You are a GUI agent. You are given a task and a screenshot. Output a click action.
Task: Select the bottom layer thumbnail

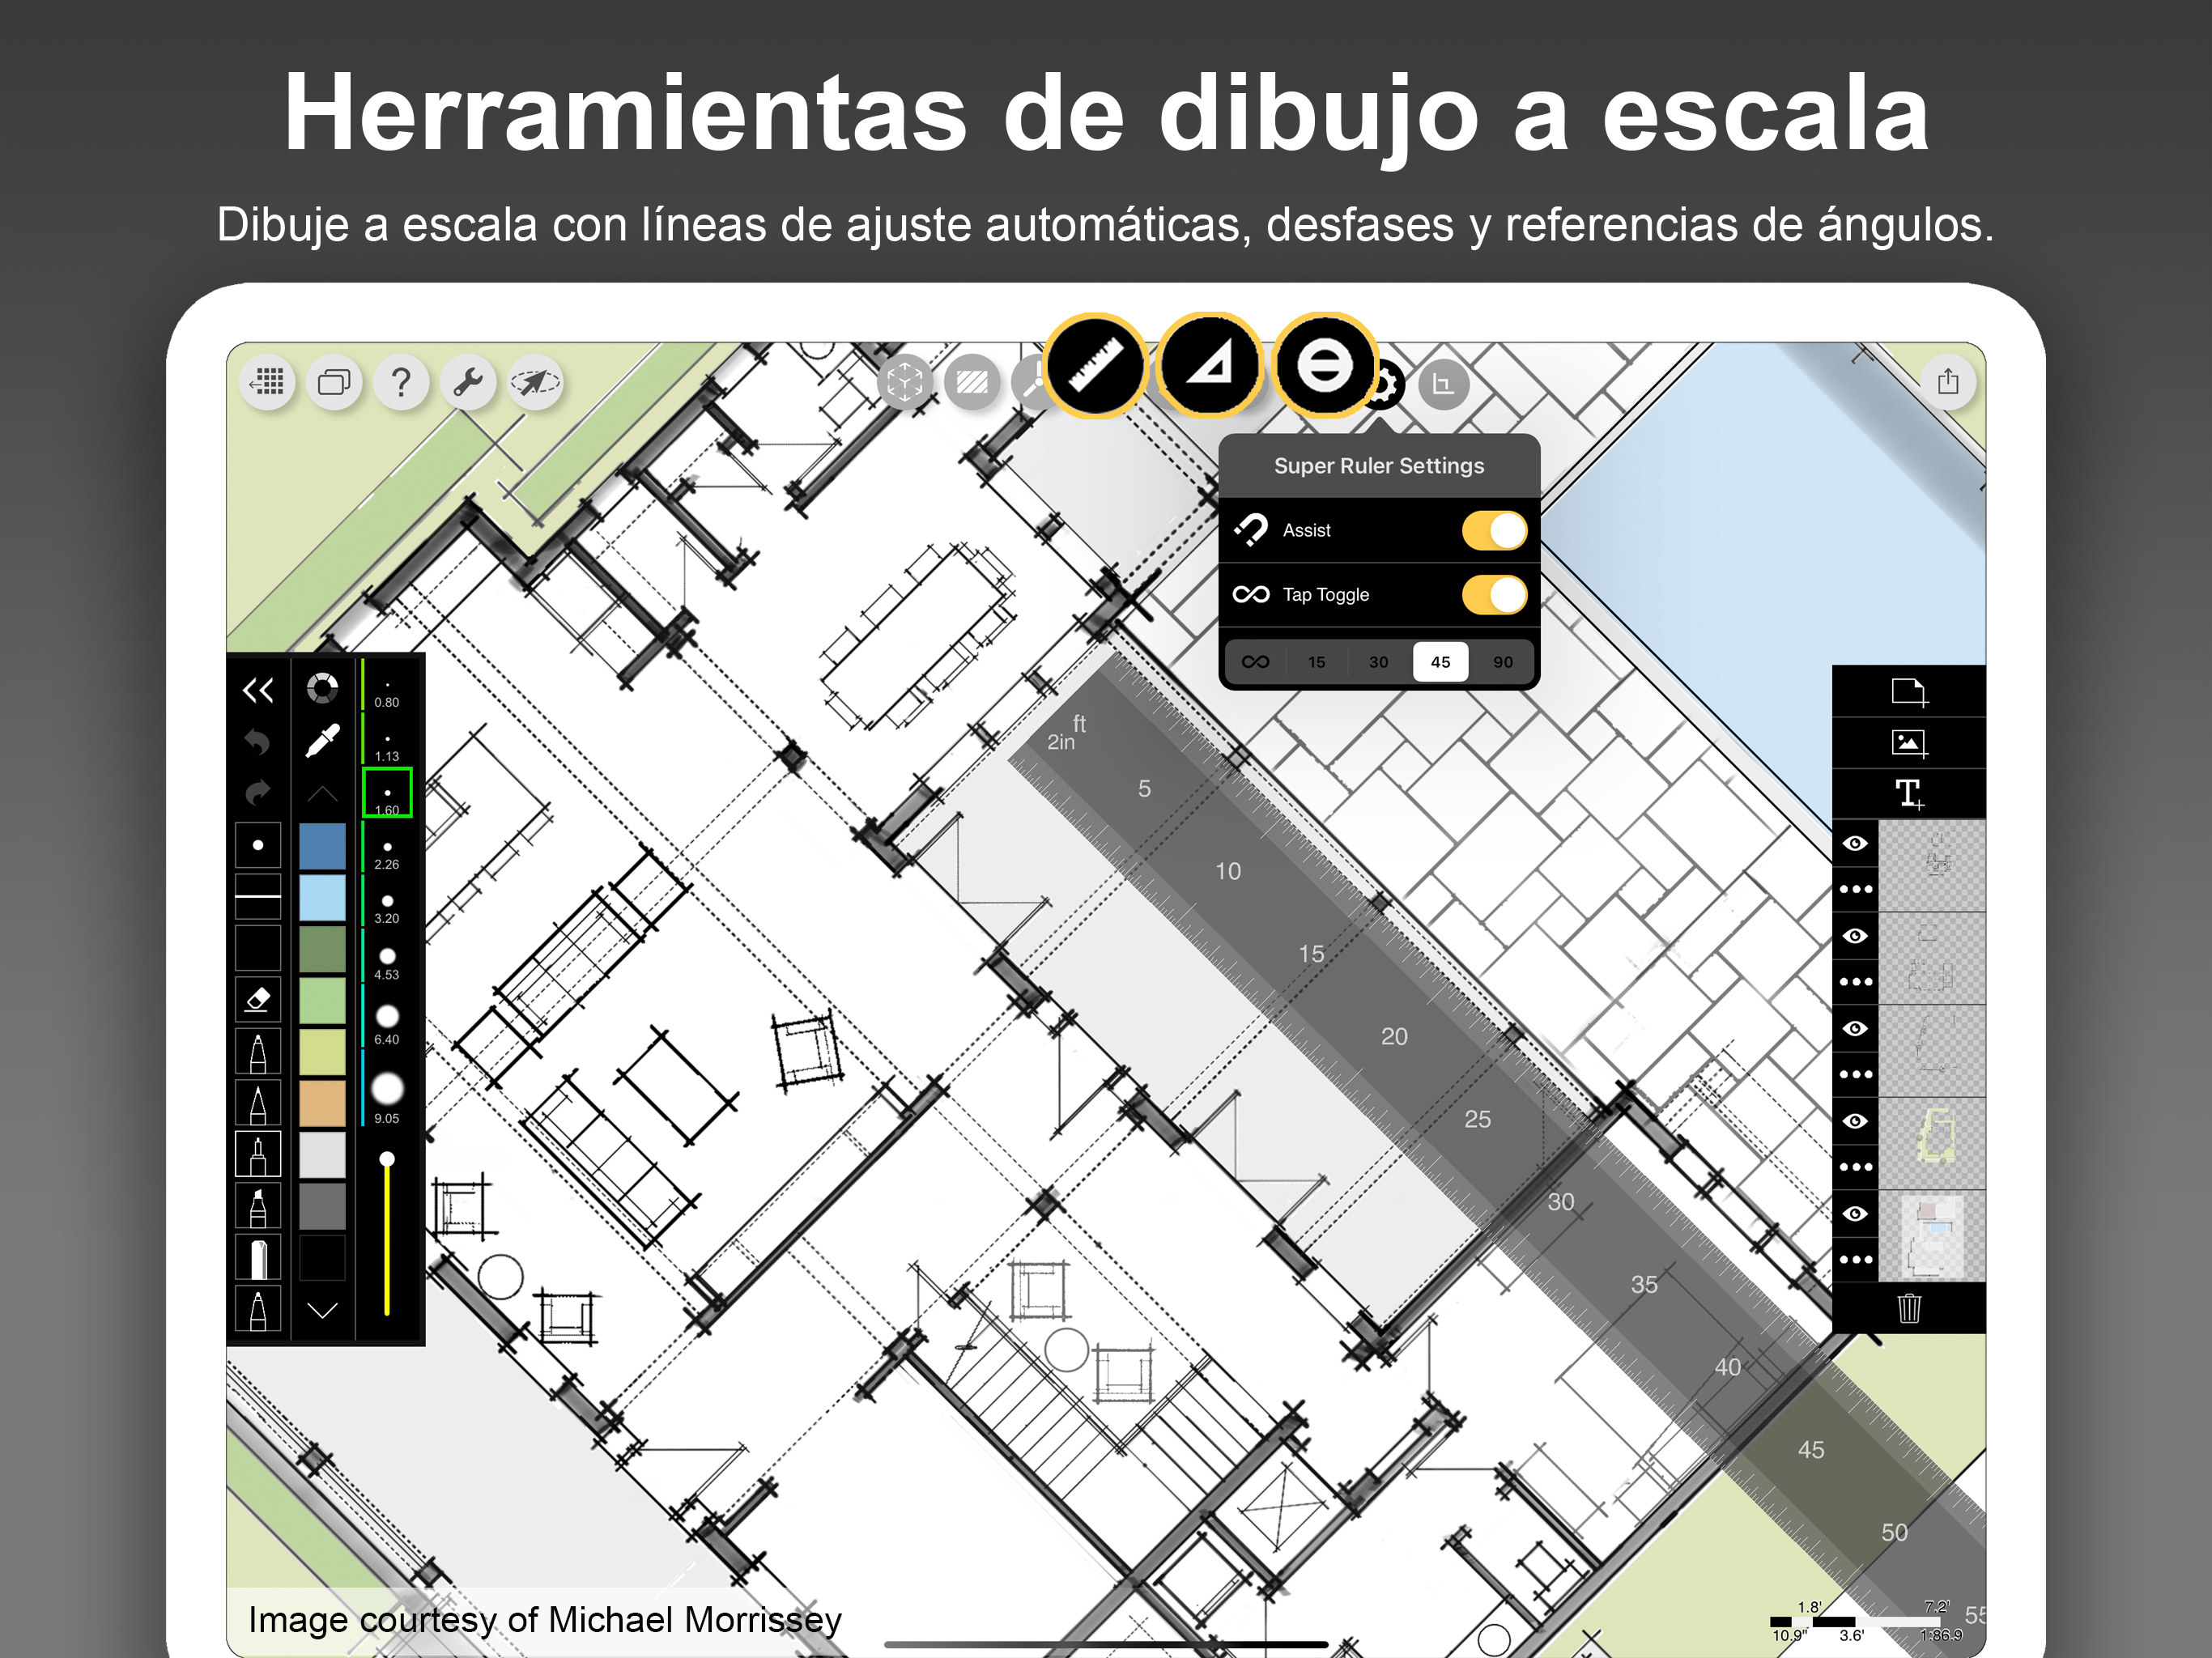point(1931,1236)
